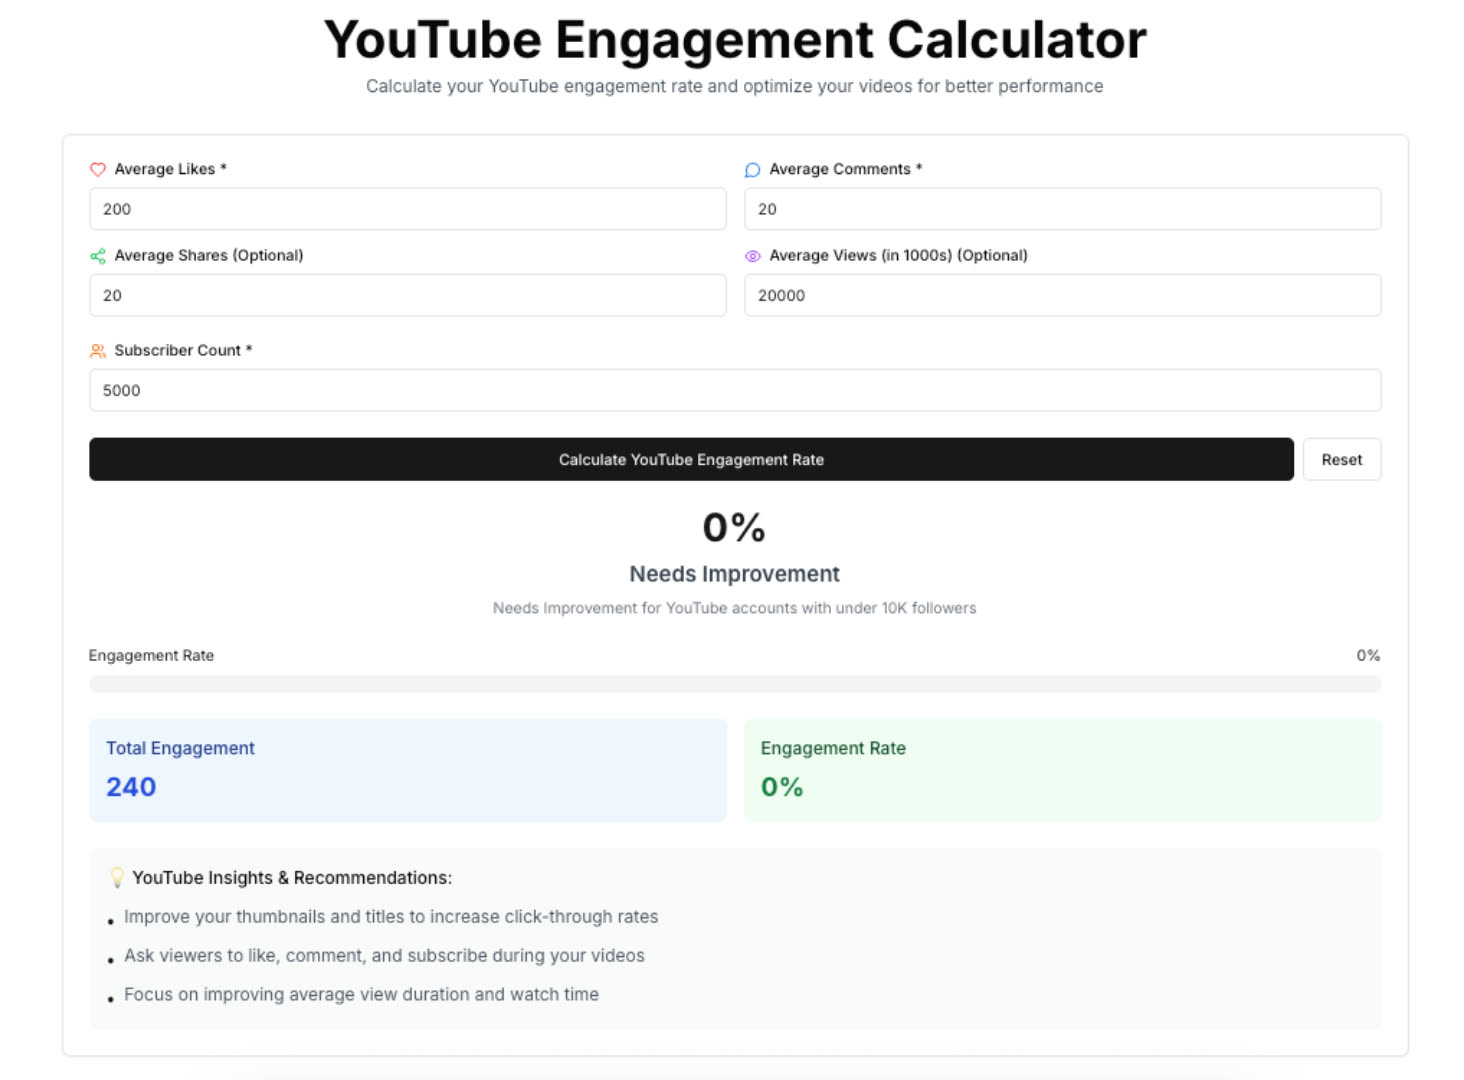Click the 0% engagement rate result

coord(734,527)
